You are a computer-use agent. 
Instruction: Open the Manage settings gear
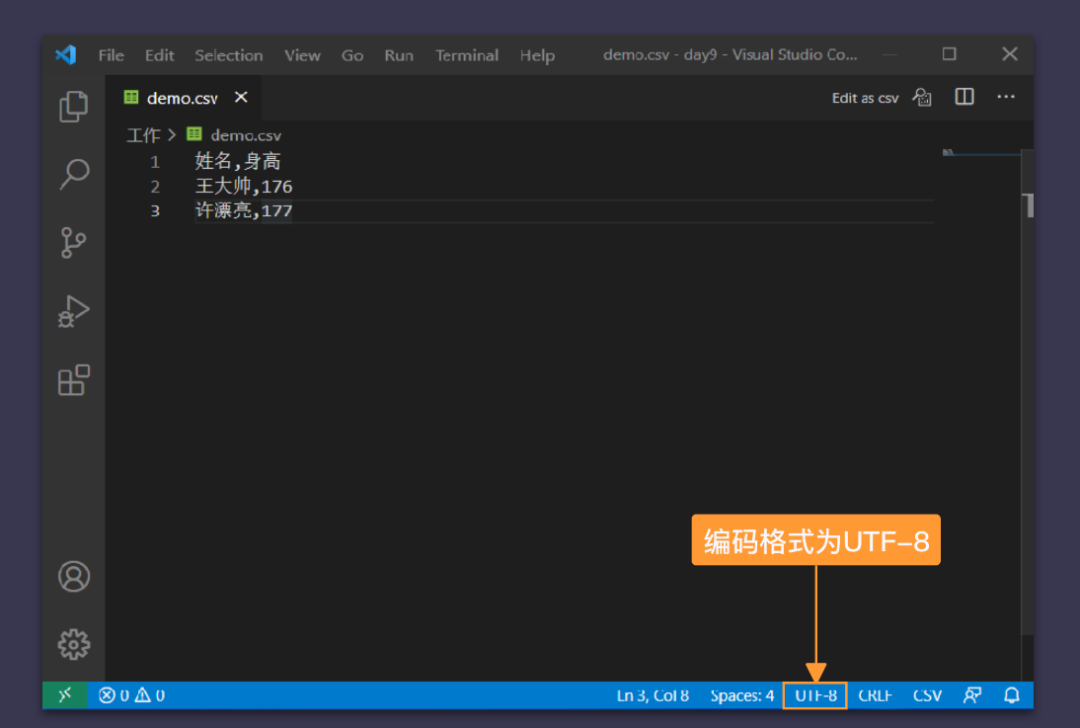tap(73, 645)
